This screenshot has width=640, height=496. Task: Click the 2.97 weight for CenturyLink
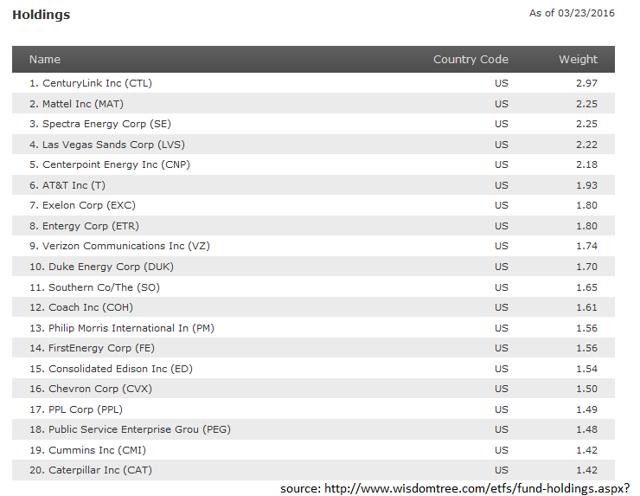[x=587, y=83]
